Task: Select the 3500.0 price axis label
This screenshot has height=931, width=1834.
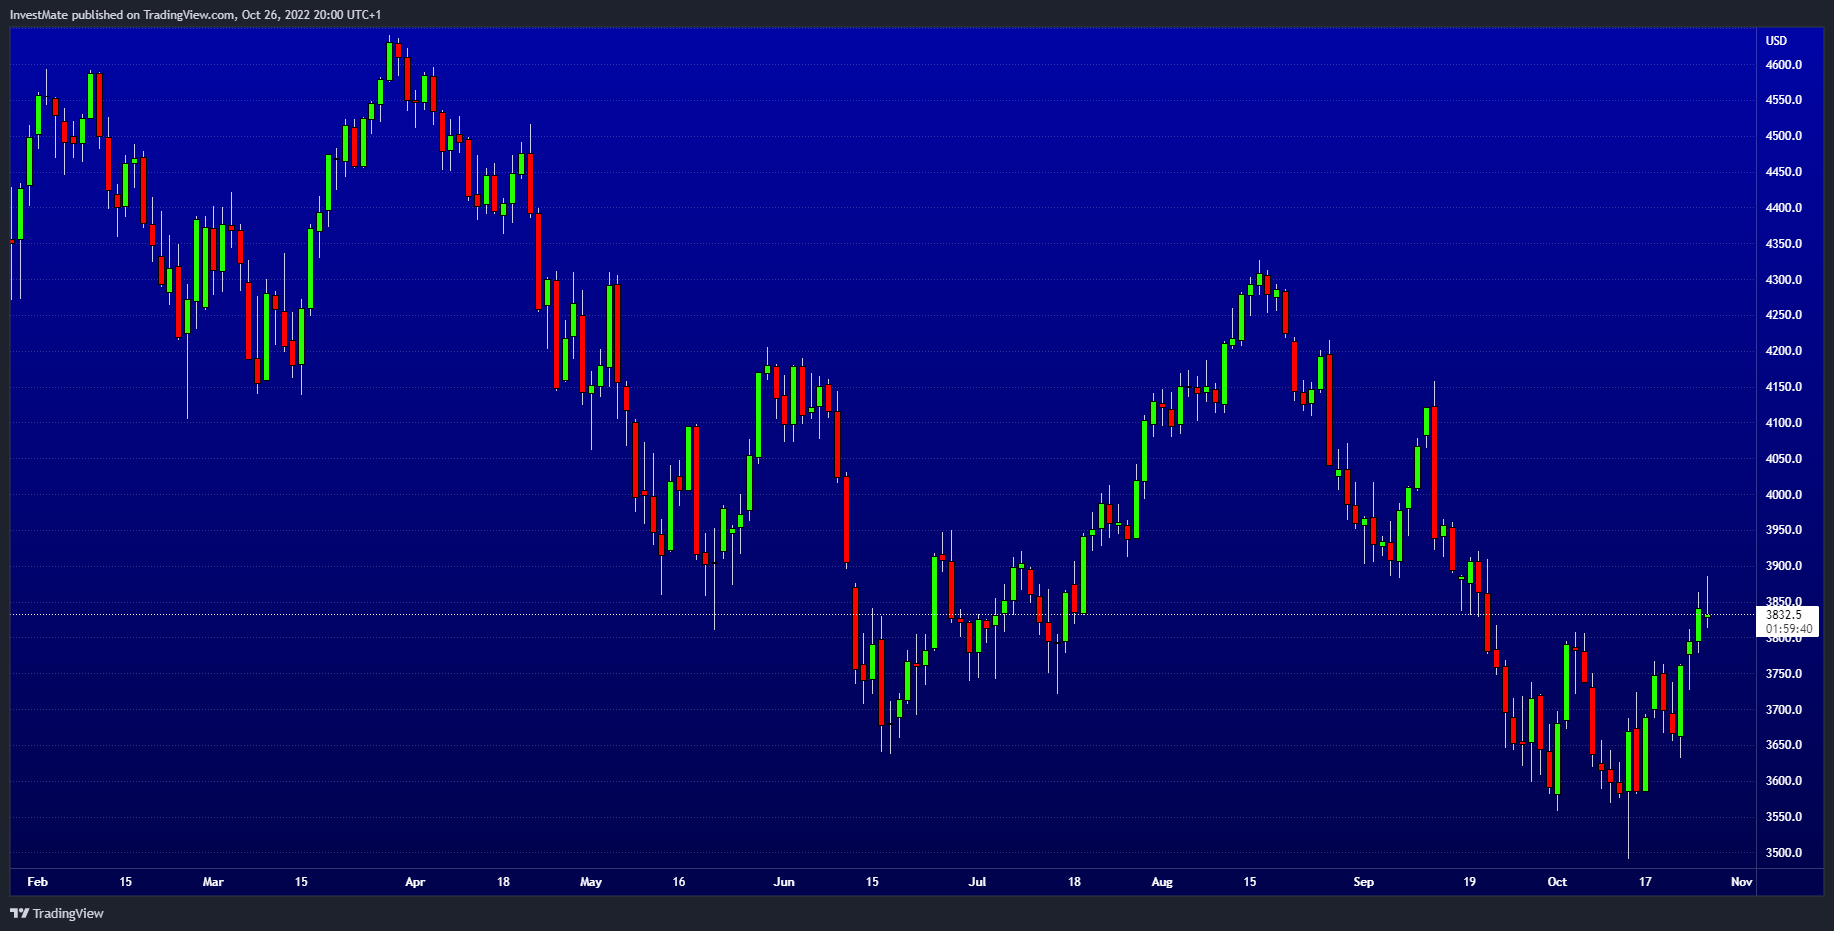Action: click(1784, 853)
